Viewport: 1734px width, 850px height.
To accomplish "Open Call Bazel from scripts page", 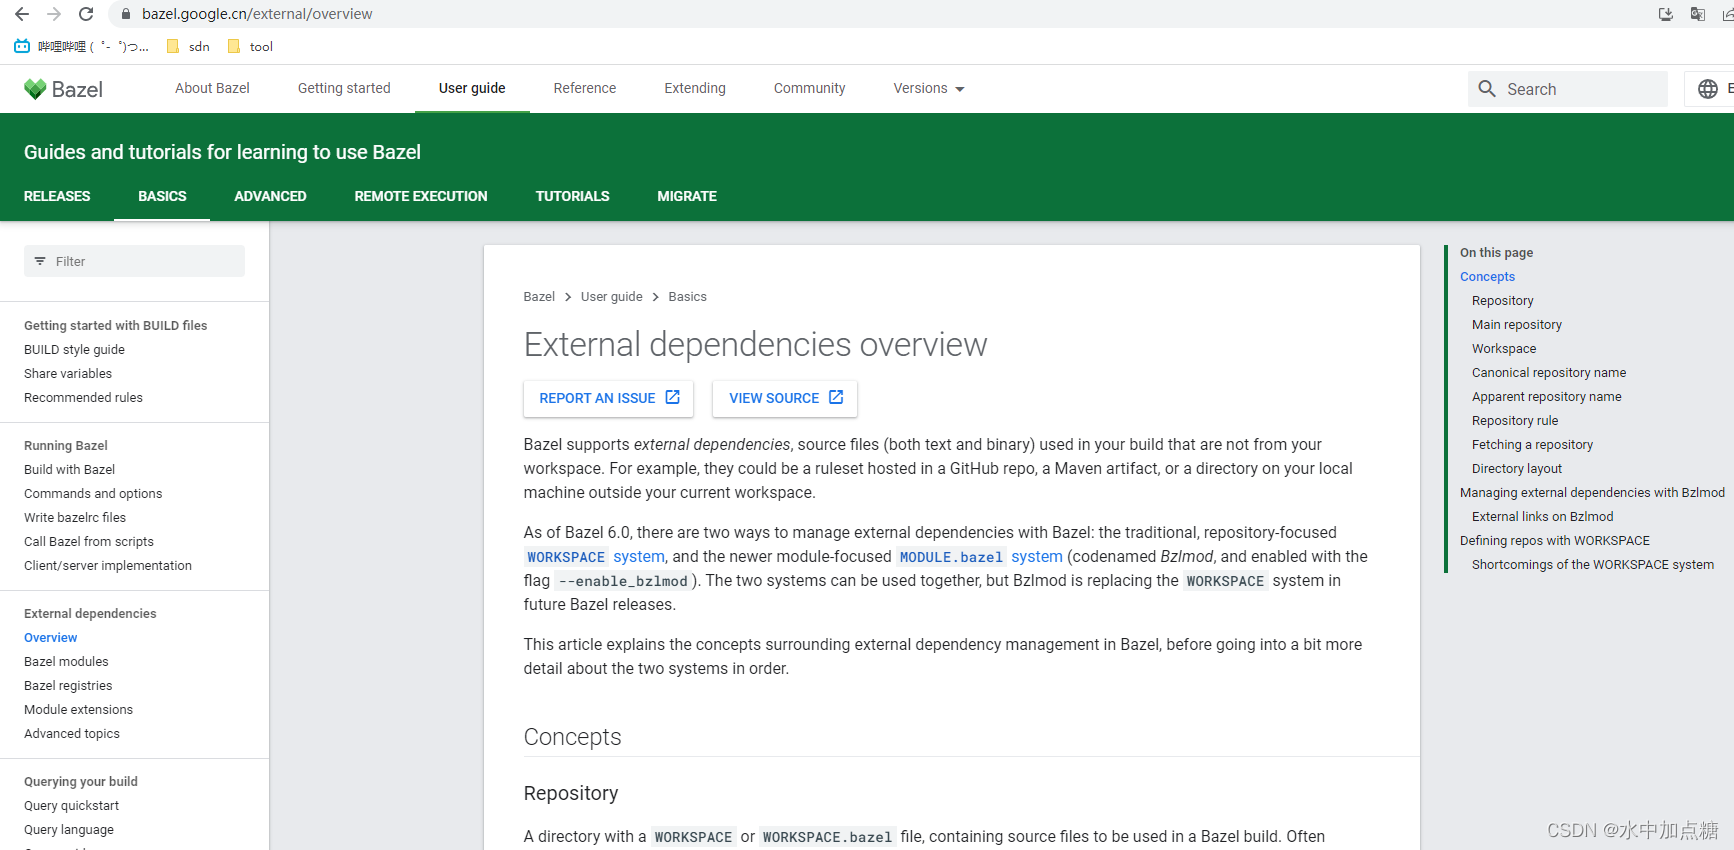I will (89, 542).
